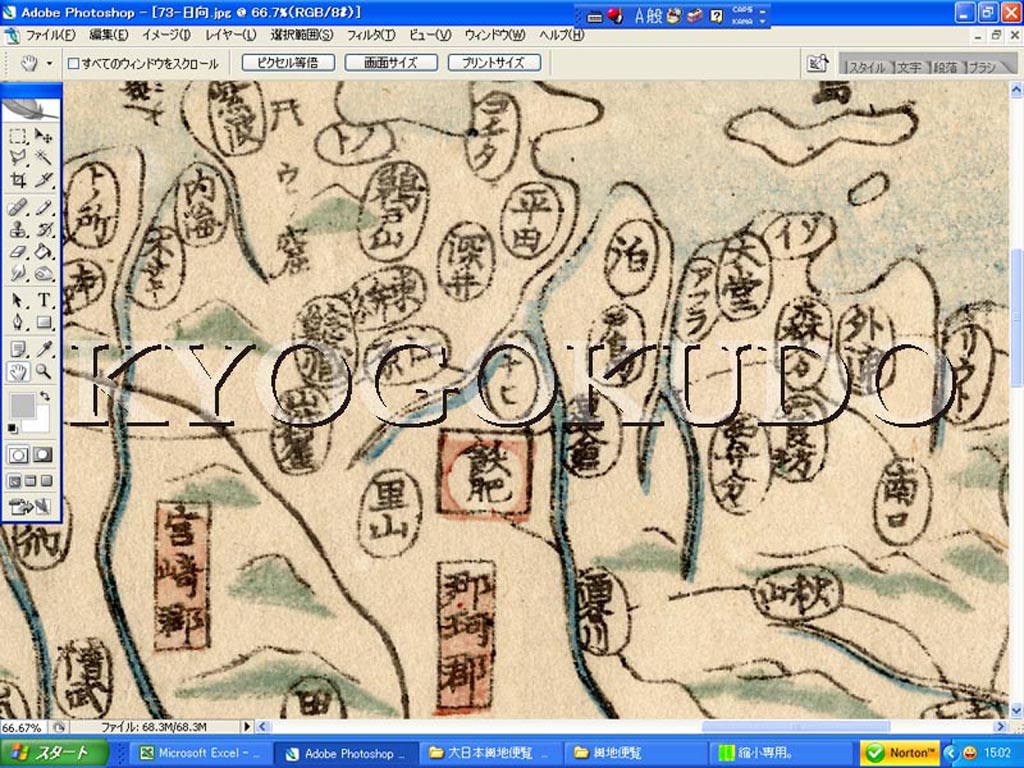Viewport: 1024px width, 768px height.
Task: Click the ピクセル等倍 button
Action: point(288,63)
